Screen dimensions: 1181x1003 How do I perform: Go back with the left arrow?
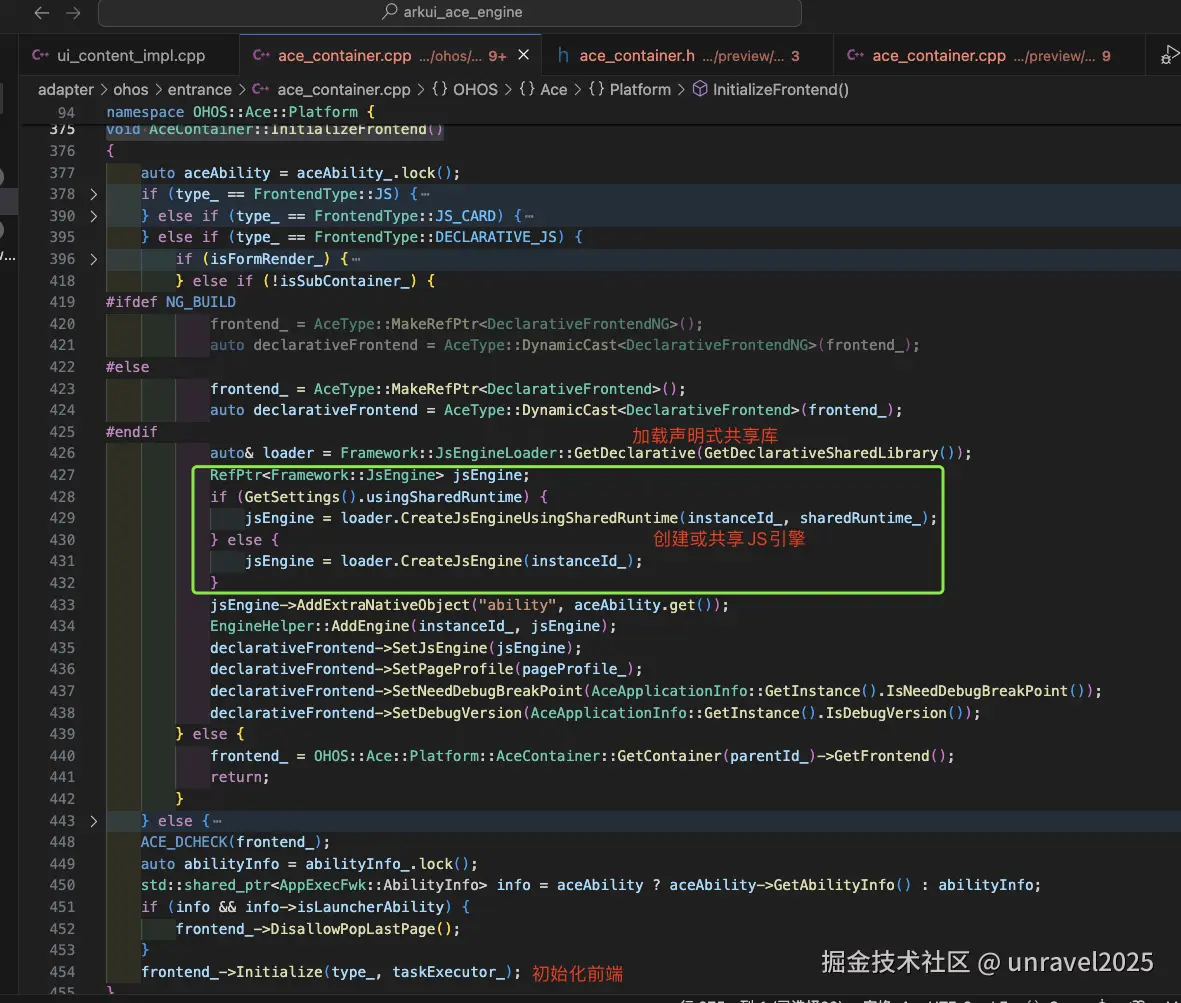pyautogui.click(x=41, y=12)
